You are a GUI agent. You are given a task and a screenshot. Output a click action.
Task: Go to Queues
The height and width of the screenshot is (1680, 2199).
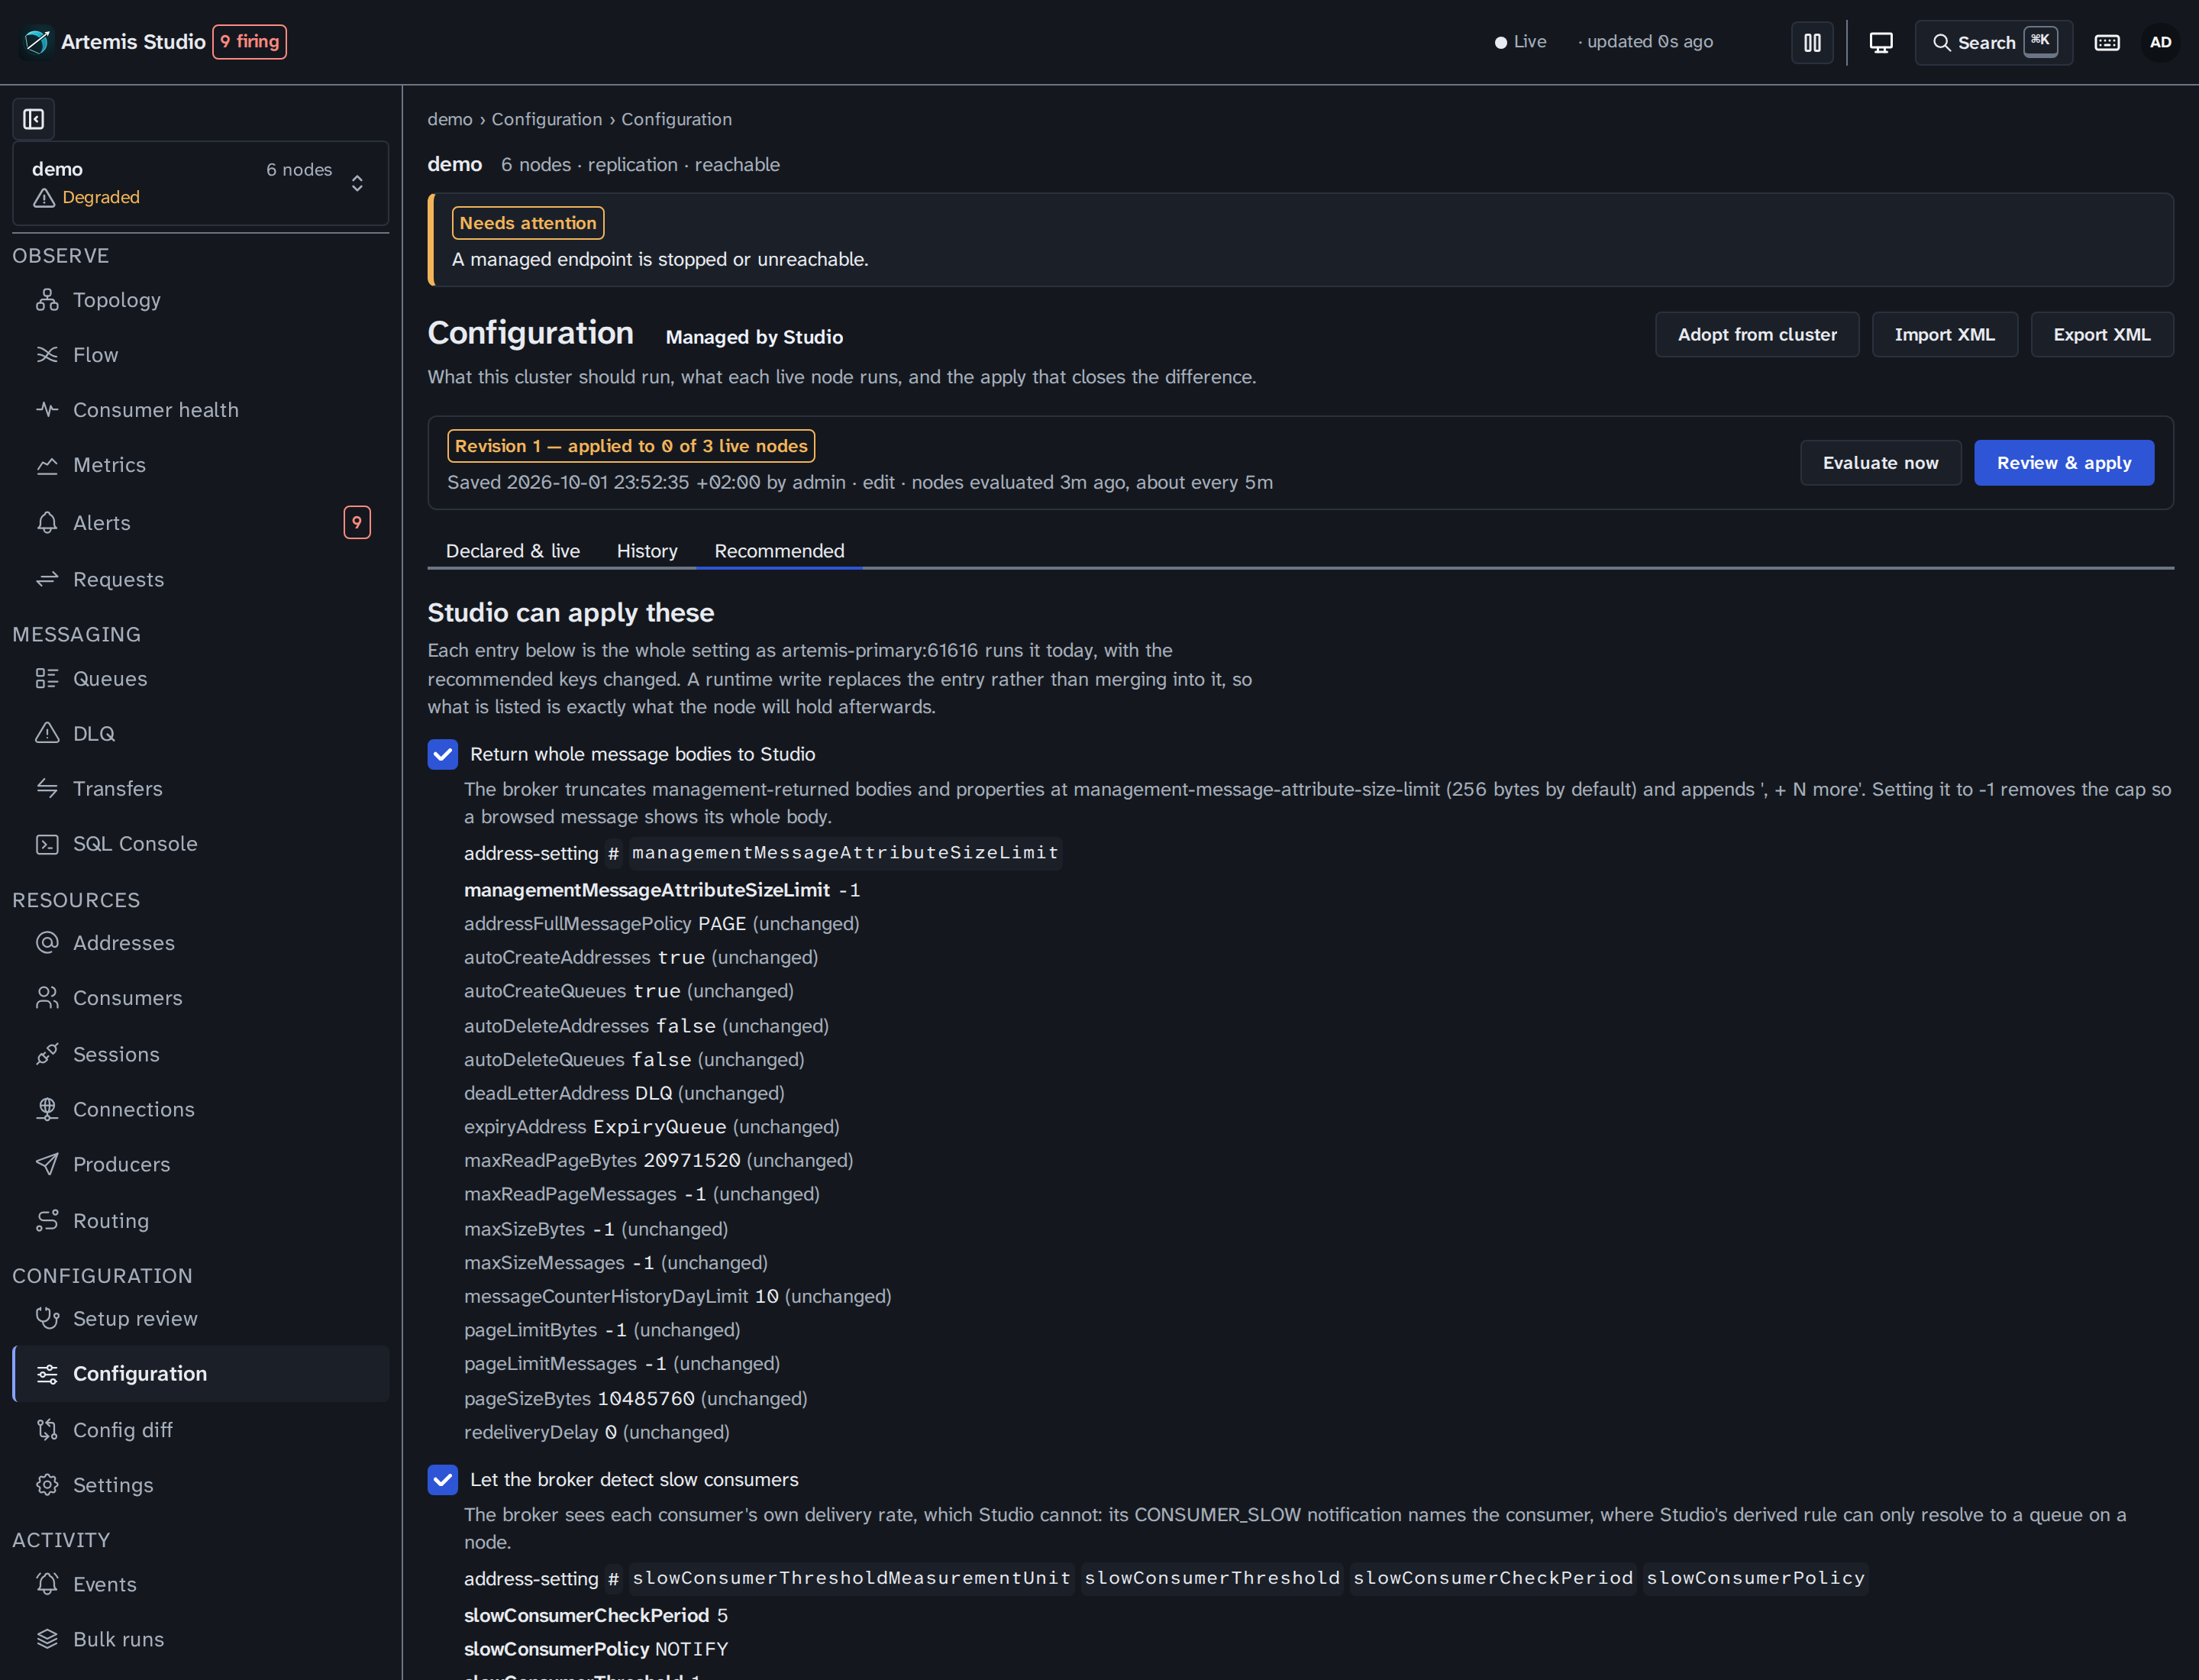pyautogui.click(x=200, y=679)
